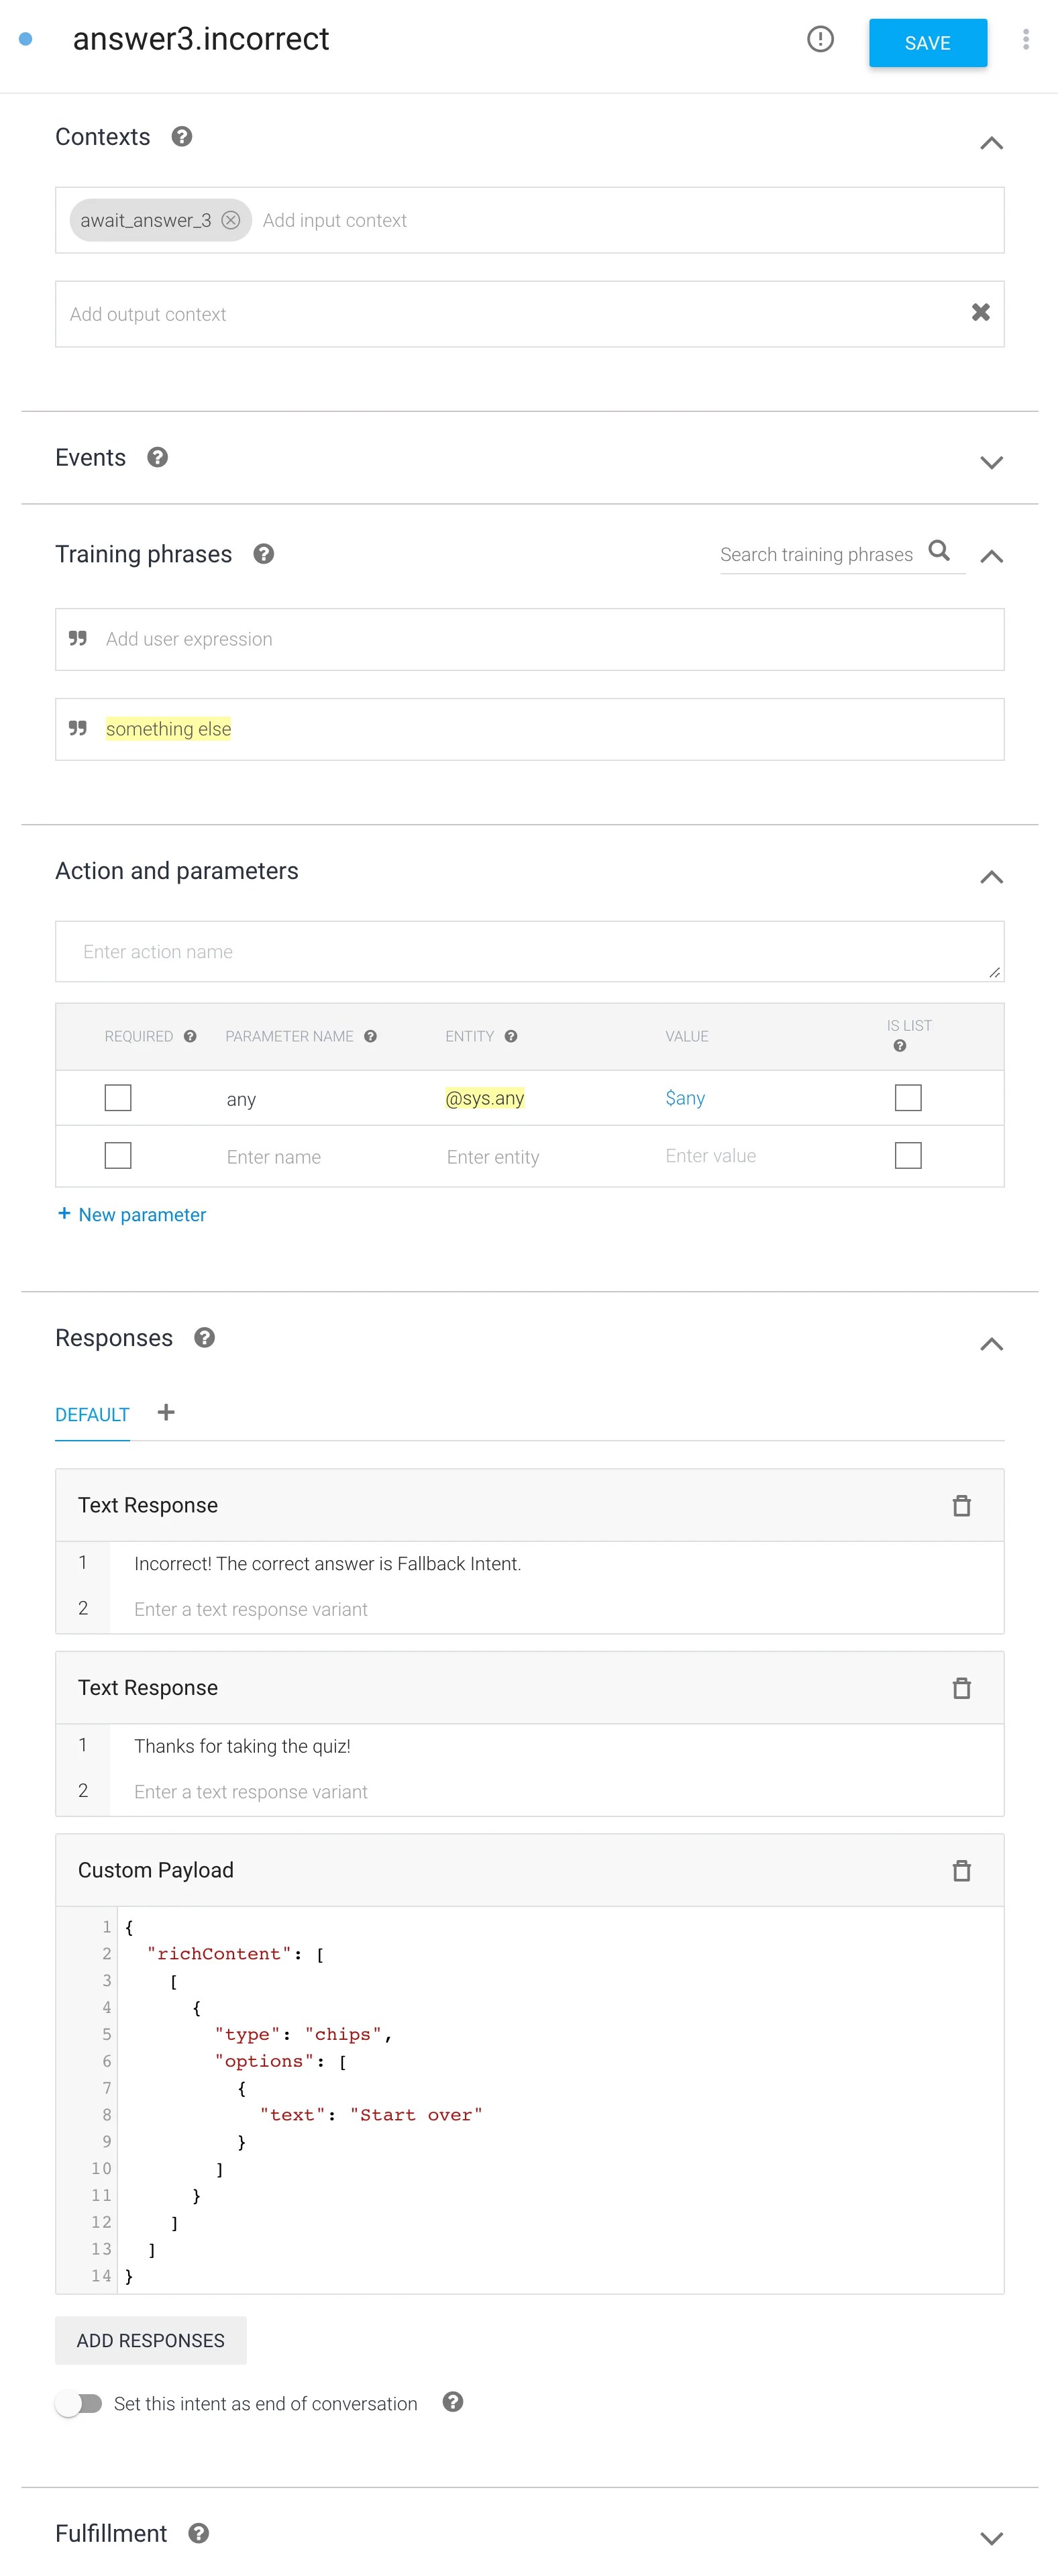The height and width of the screenshot is (2576, 1058).
Task: Expand the Fulfillment section
Action: [x=990, y=2538]
